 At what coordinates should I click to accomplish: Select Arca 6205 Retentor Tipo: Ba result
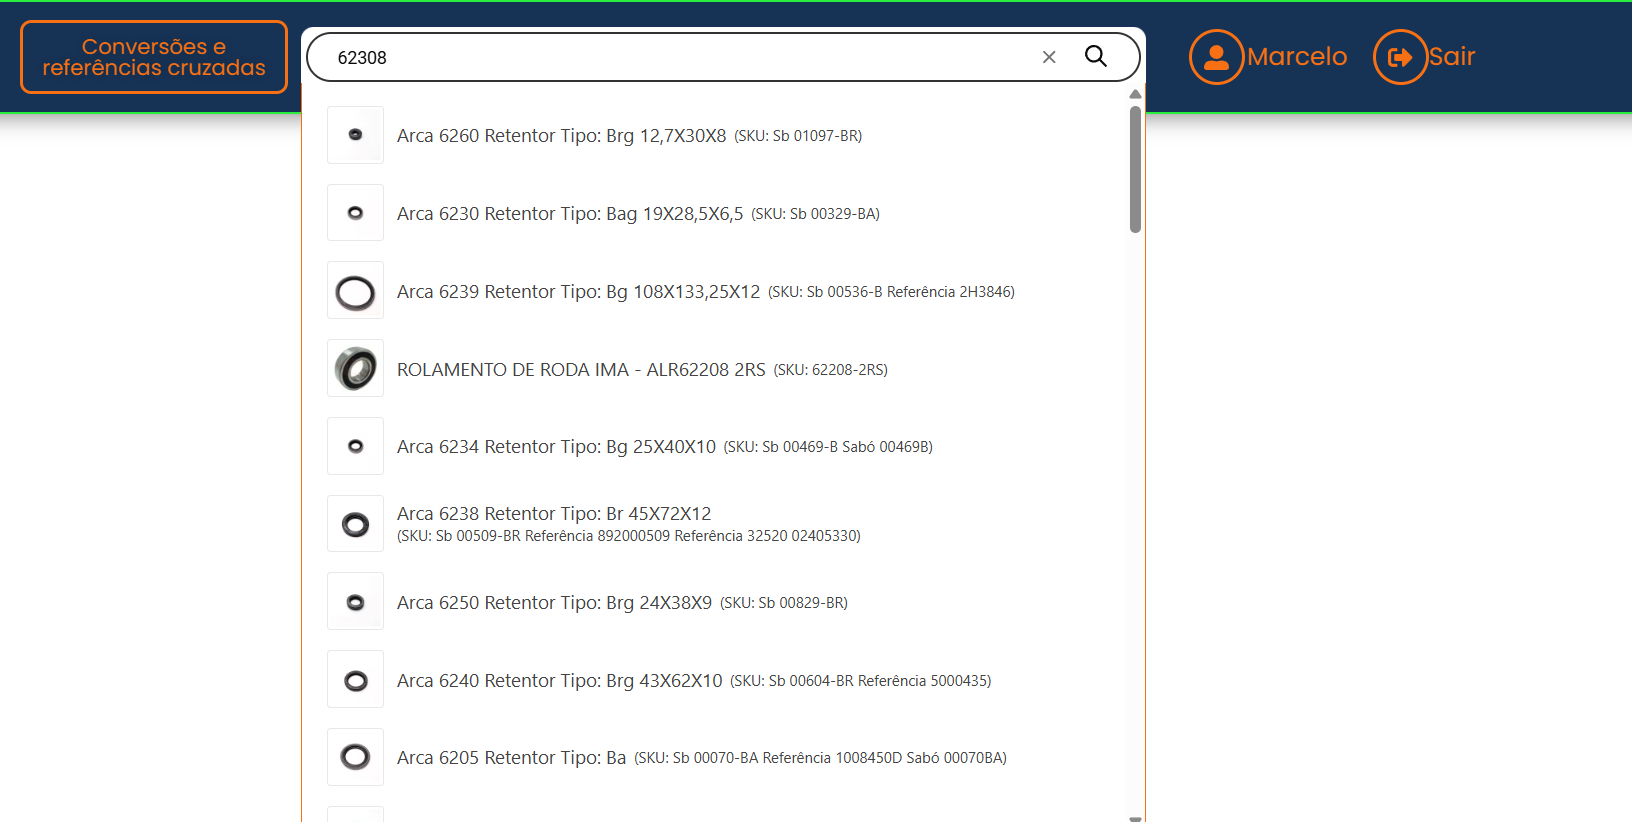coord(511,757)
